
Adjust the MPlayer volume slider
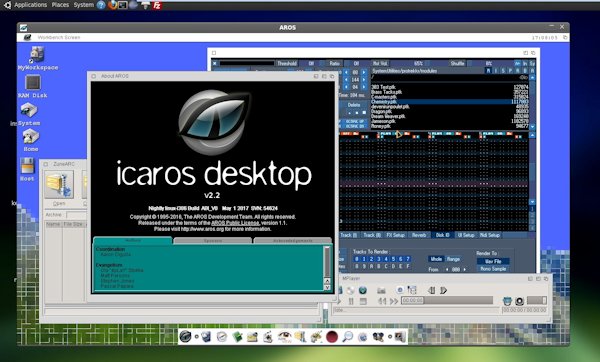point(537,300)
